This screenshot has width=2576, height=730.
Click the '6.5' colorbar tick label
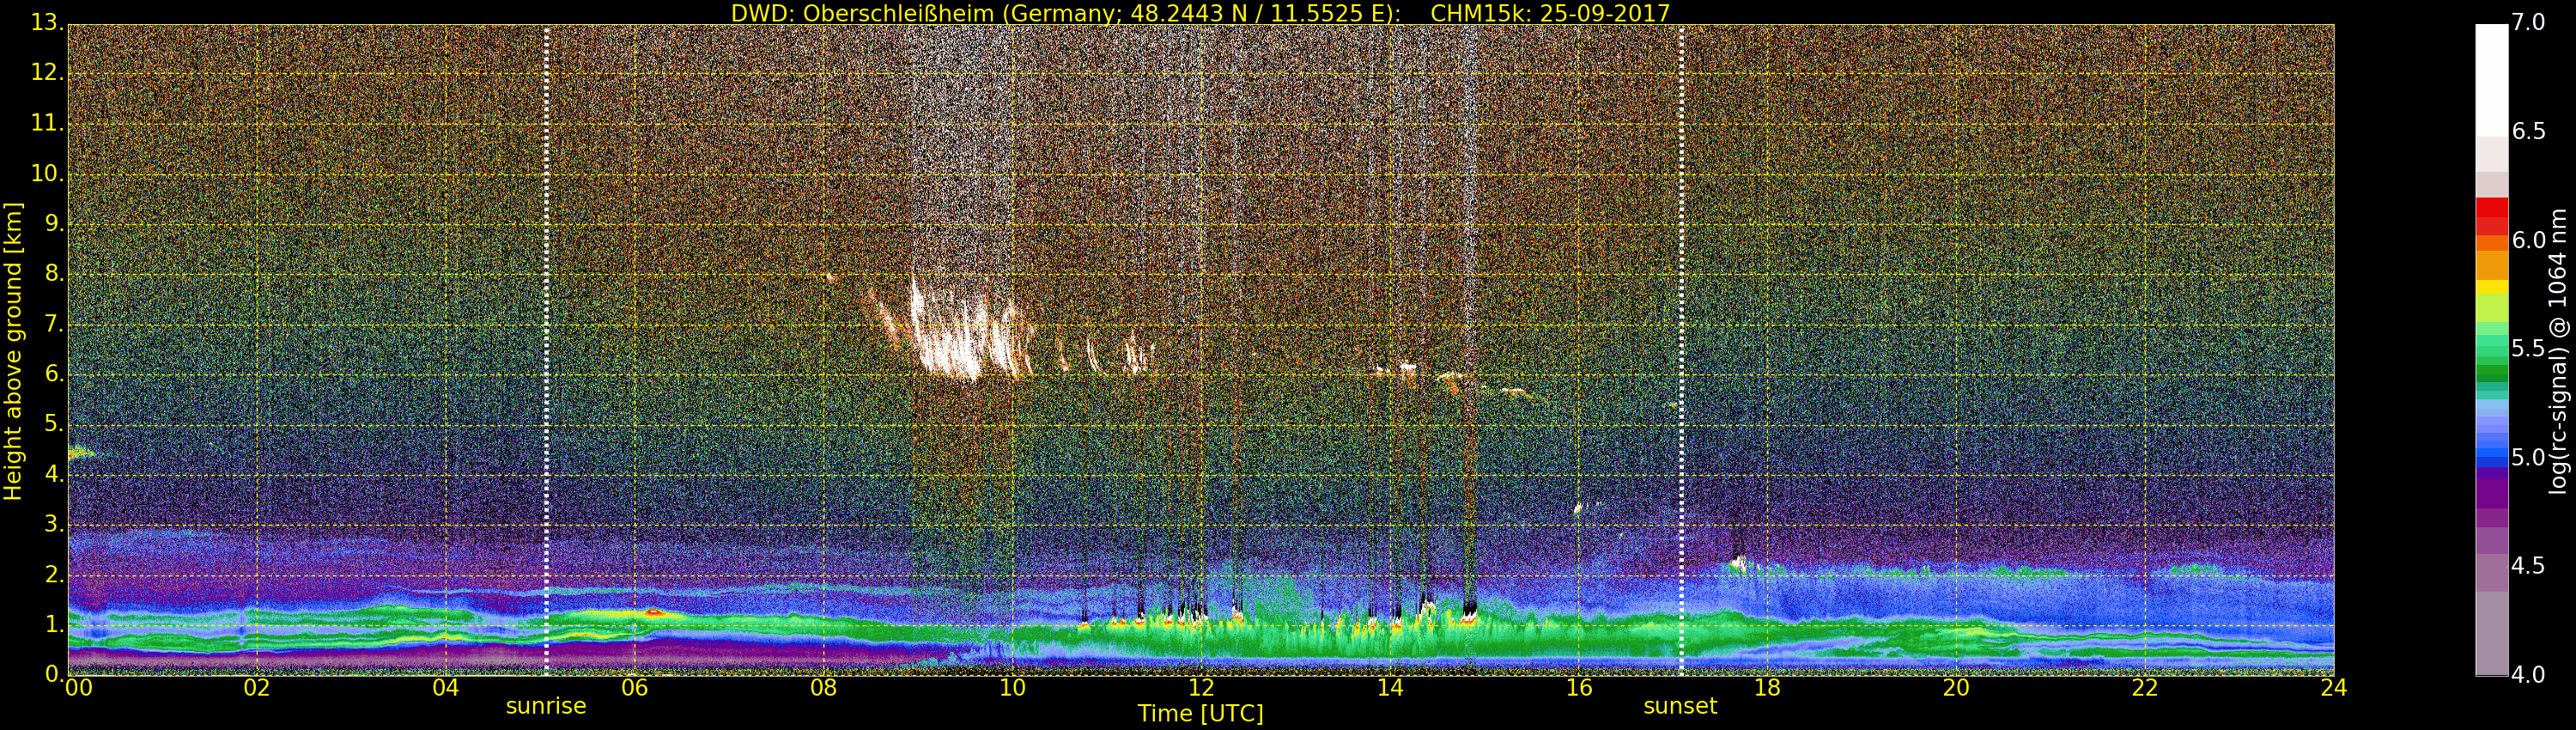tap(2529, 131)
